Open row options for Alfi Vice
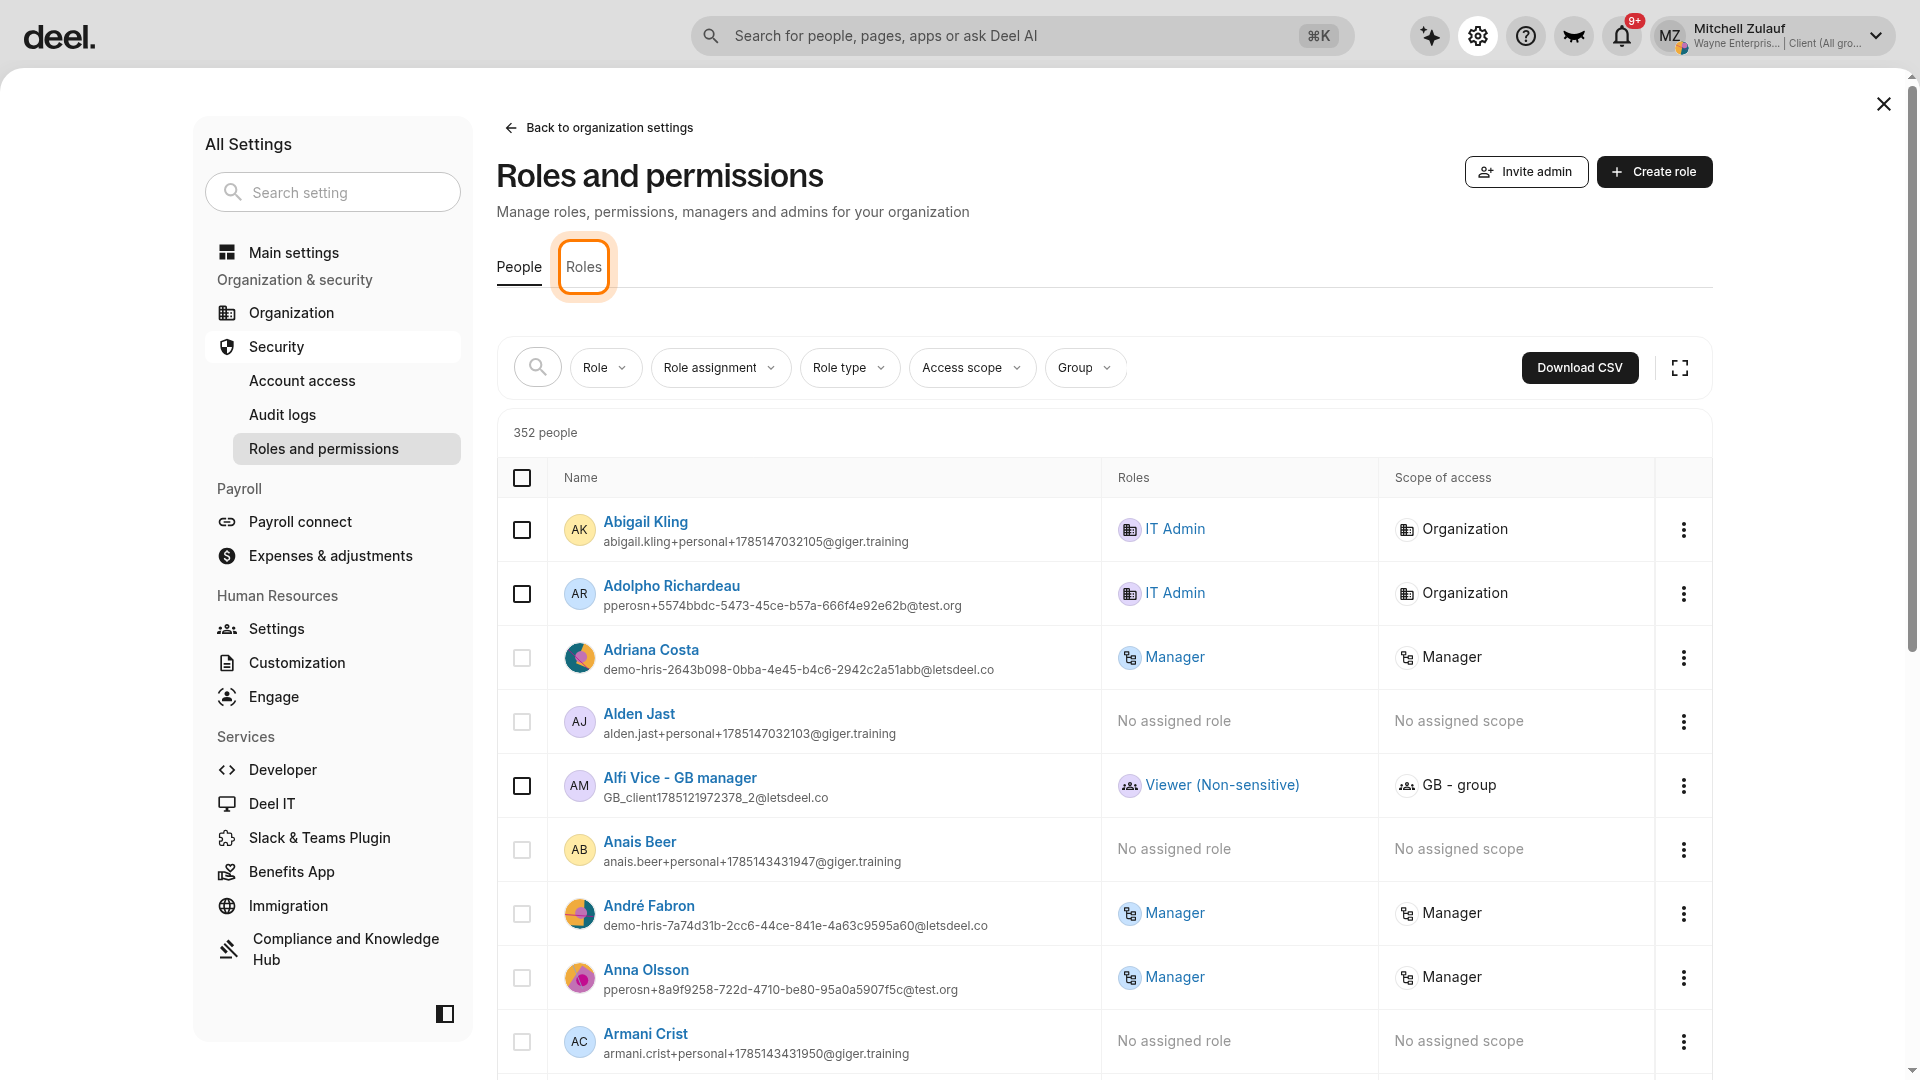 [x=1684, y=786]
